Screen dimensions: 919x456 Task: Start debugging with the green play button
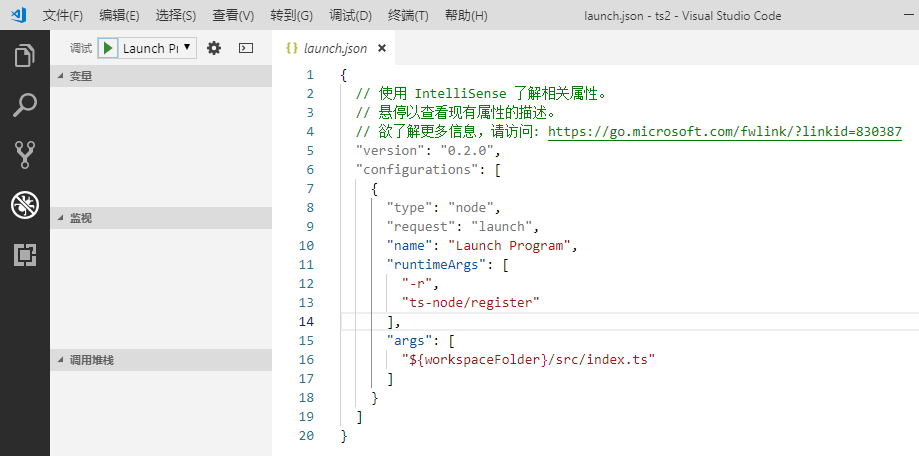click(x=108, y=48)
